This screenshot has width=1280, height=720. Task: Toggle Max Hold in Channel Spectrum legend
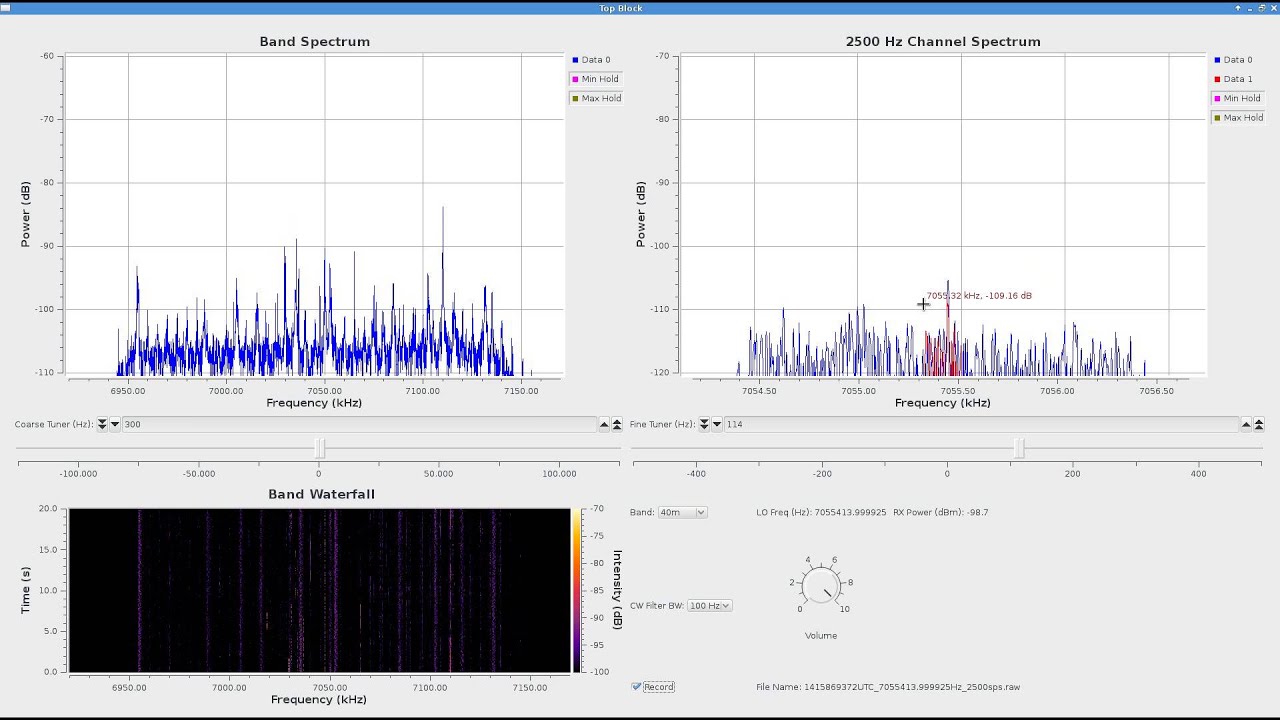click(x=1238, y=117)
